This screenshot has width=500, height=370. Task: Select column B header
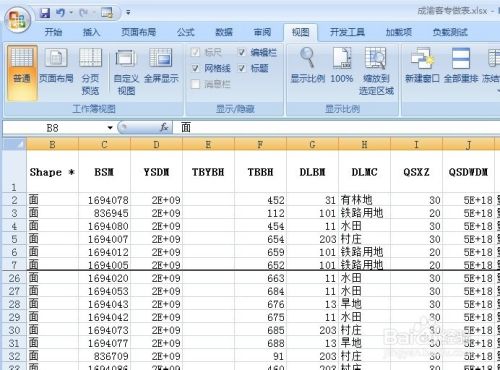pos(52,144)
